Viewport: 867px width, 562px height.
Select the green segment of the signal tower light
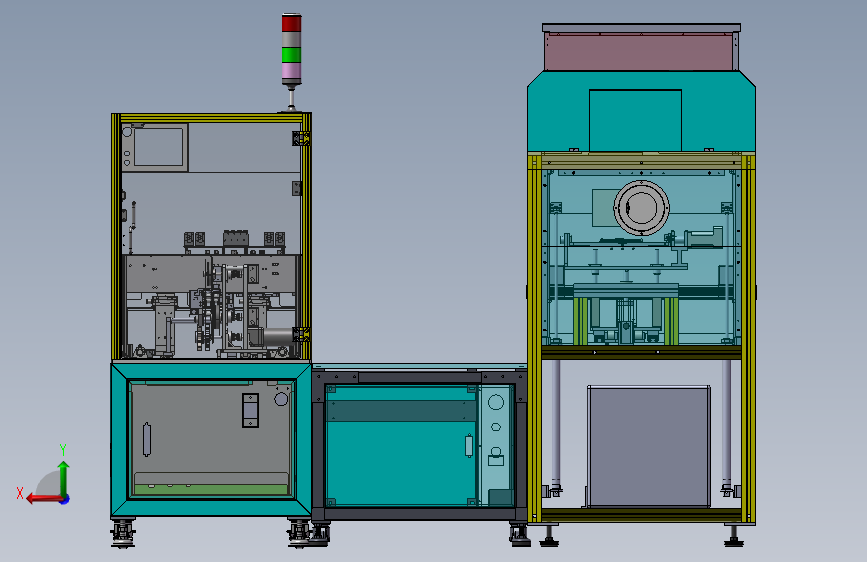[x=291, y=55]
